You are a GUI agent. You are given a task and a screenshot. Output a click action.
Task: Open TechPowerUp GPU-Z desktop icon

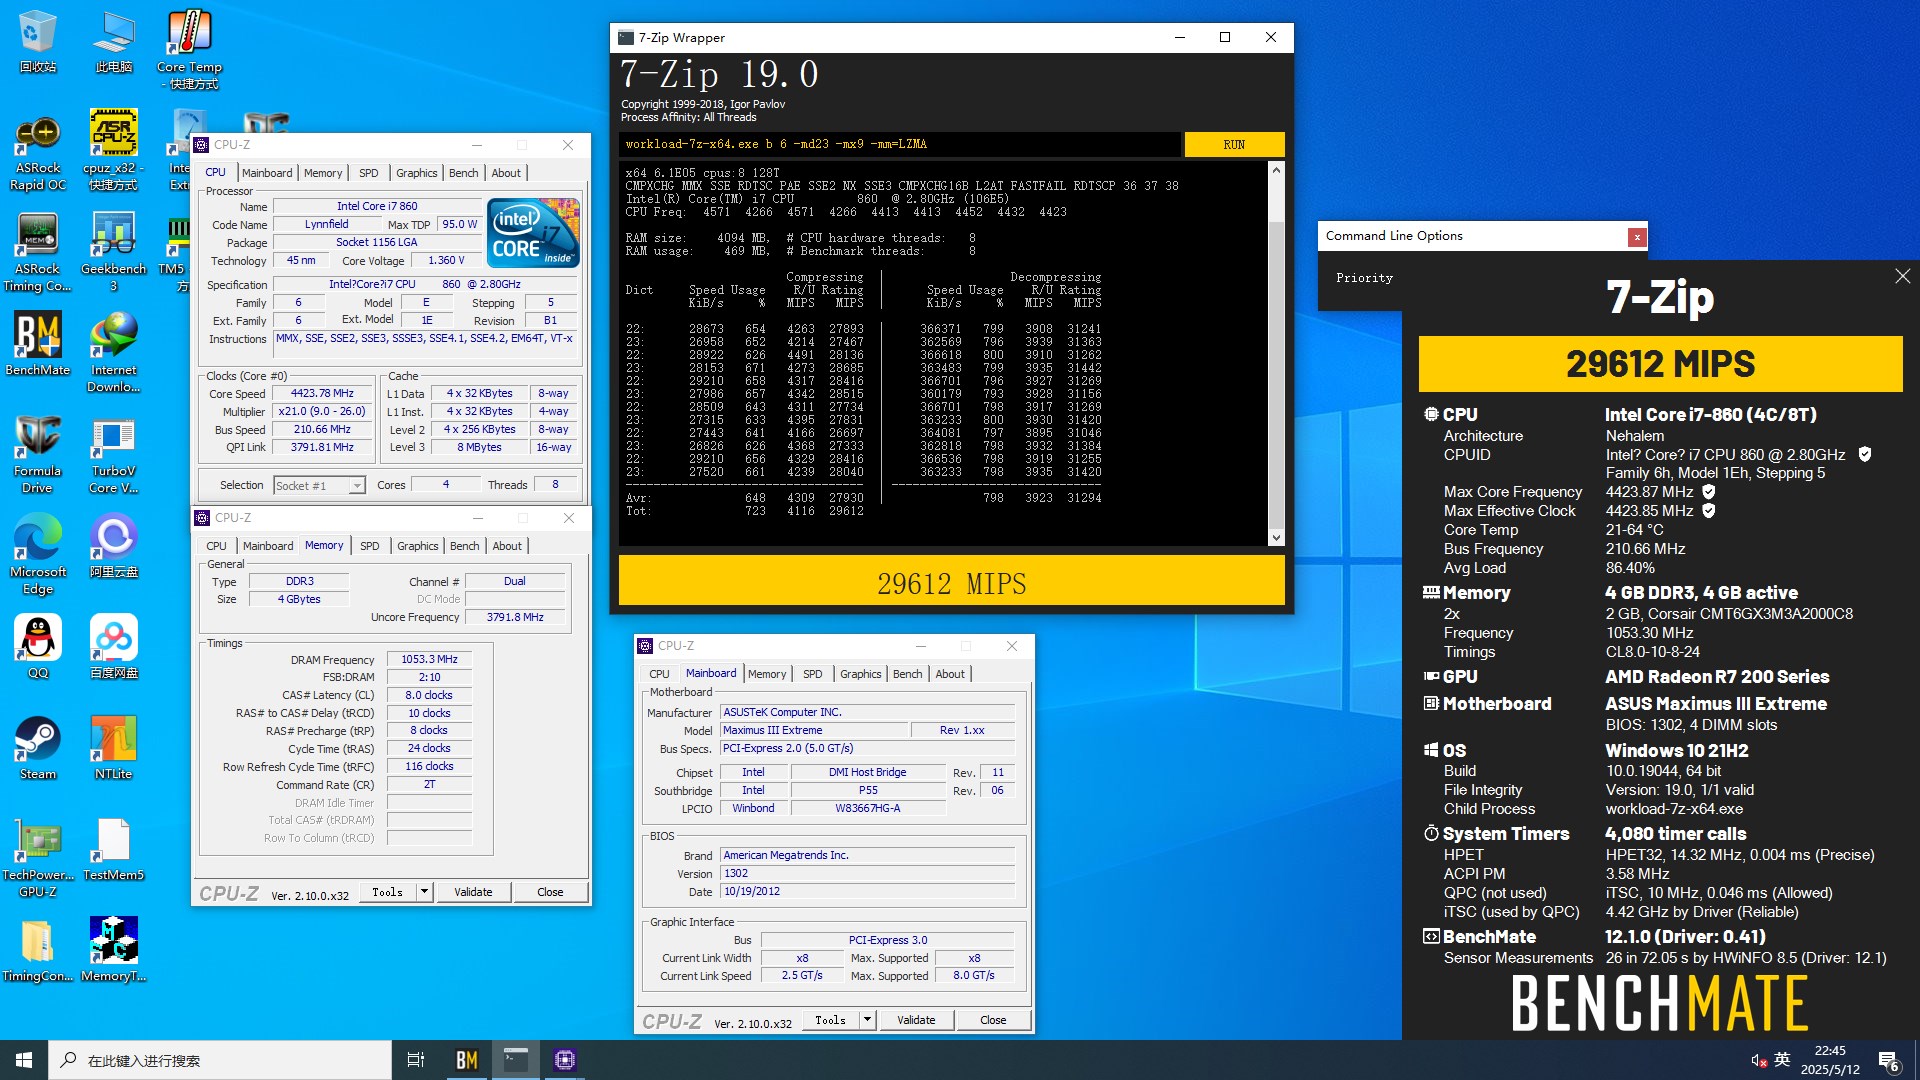pyautogui.click(x=37, y=857)
